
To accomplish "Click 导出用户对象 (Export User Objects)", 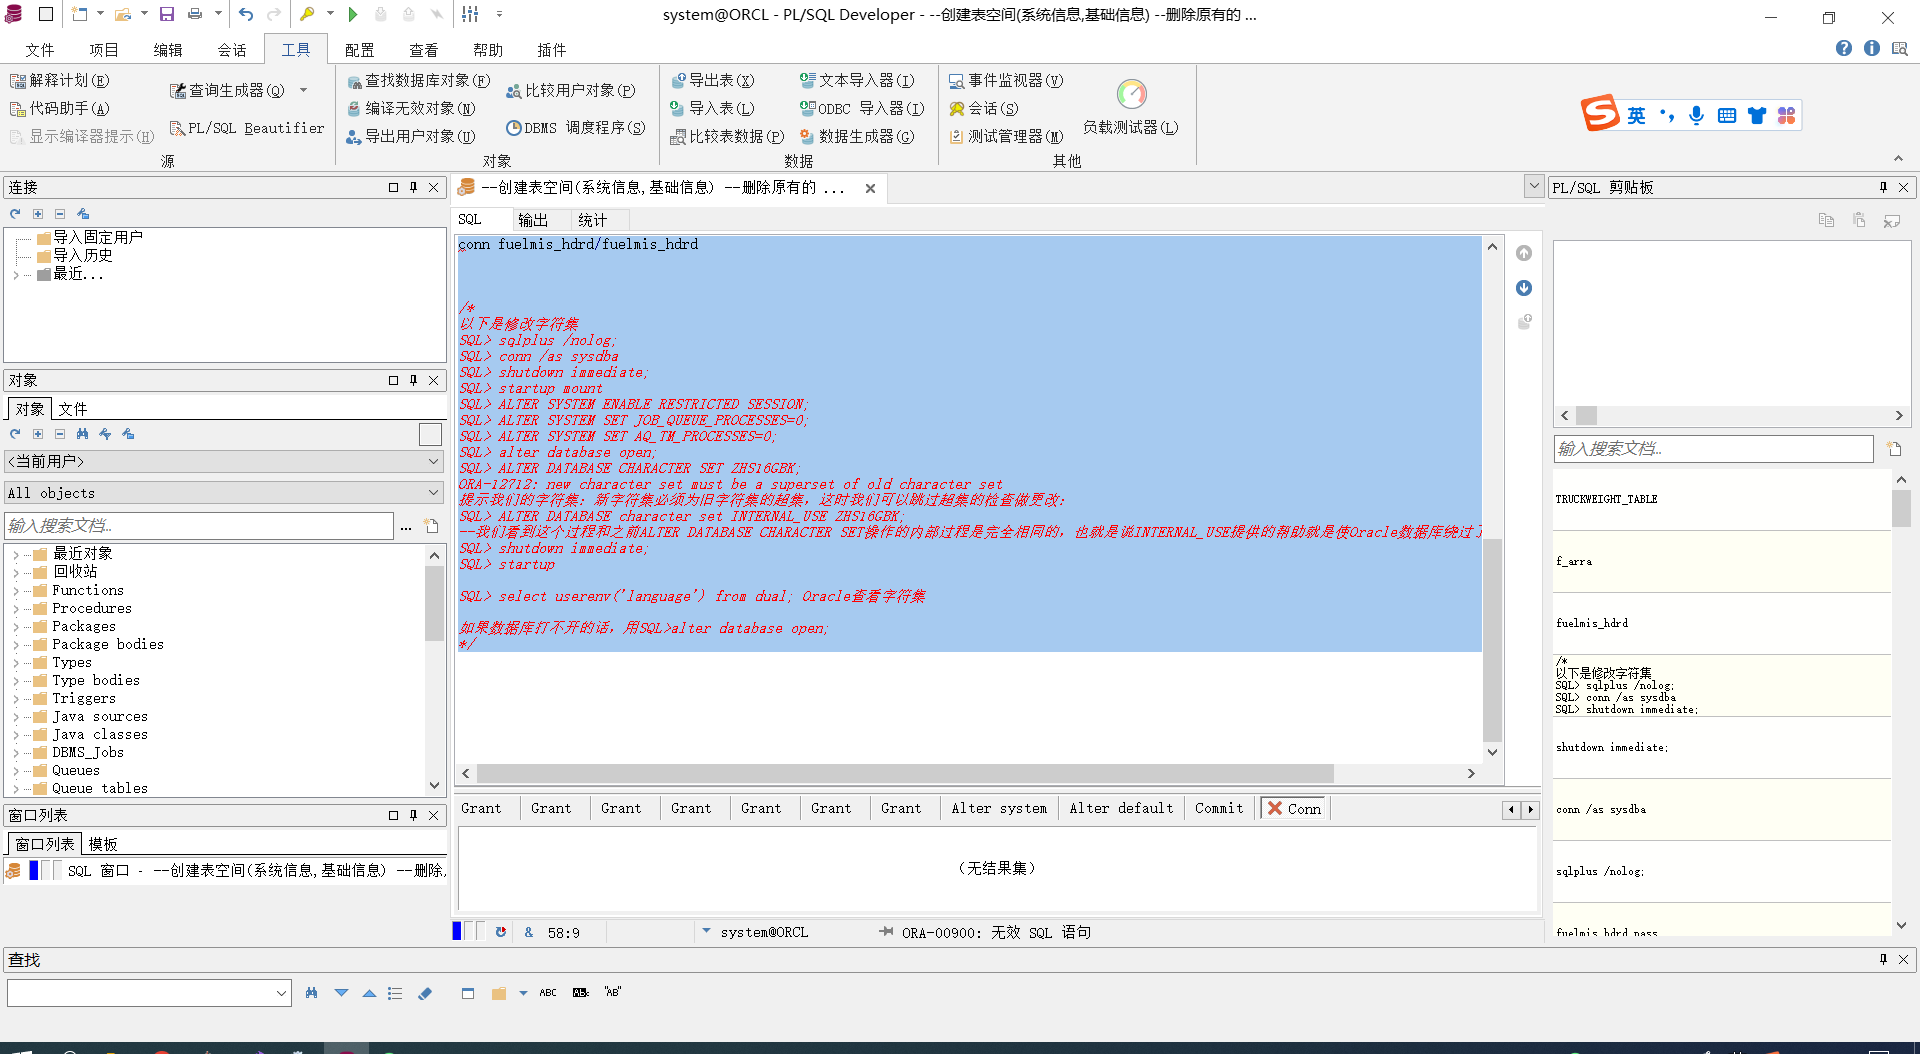I will tap(411, 136).
